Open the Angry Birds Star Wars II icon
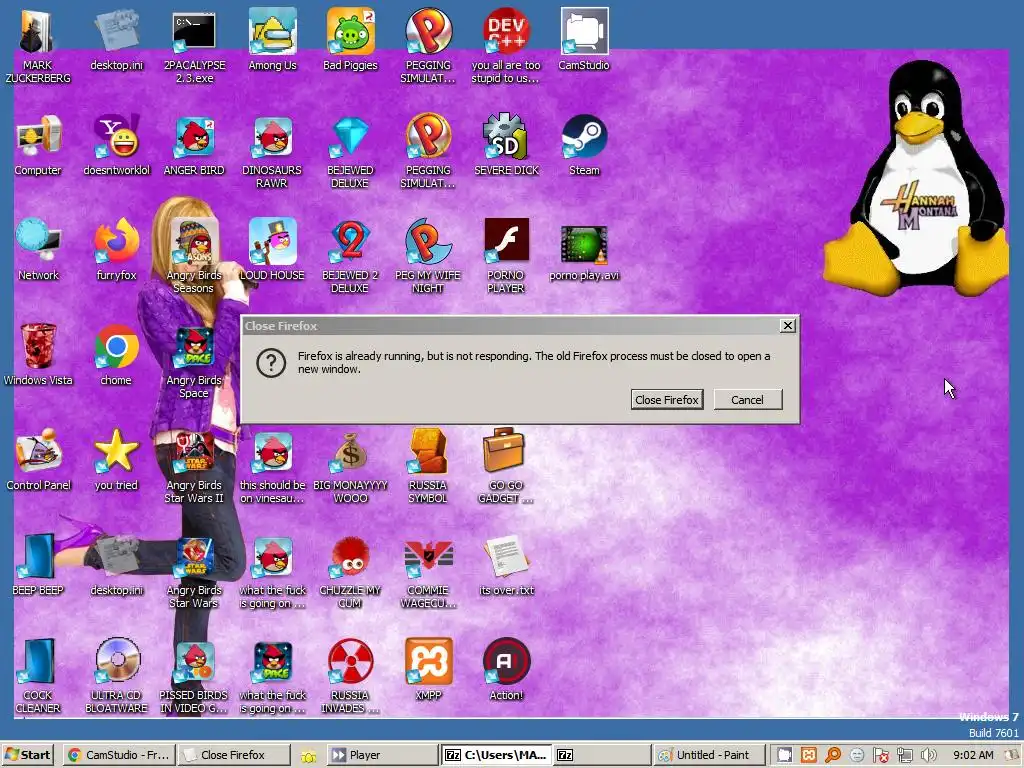Viewport: 1024px width, 768px height. click(x=194, y=466)
